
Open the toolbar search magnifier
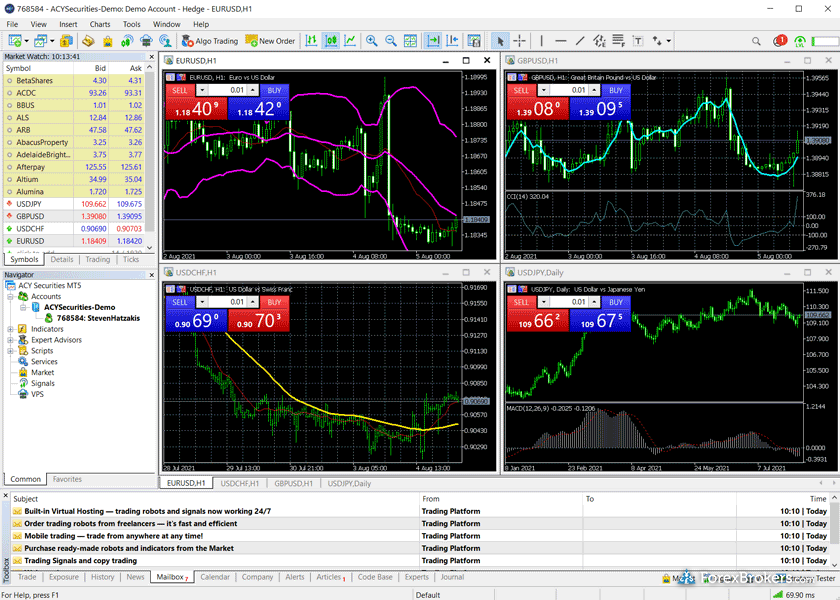pyautogui.click(x=756, y=41)
